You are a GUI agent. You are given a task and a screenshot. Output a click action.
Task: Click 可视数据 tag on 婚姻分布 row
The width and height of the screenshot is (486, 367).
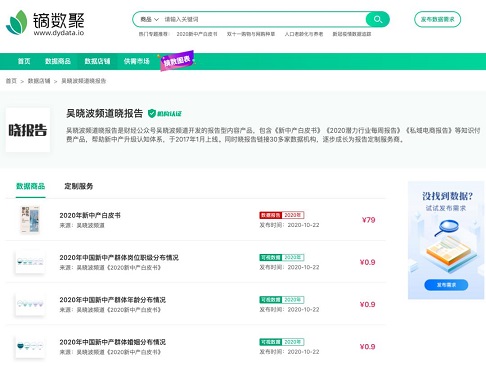[270, 342]
